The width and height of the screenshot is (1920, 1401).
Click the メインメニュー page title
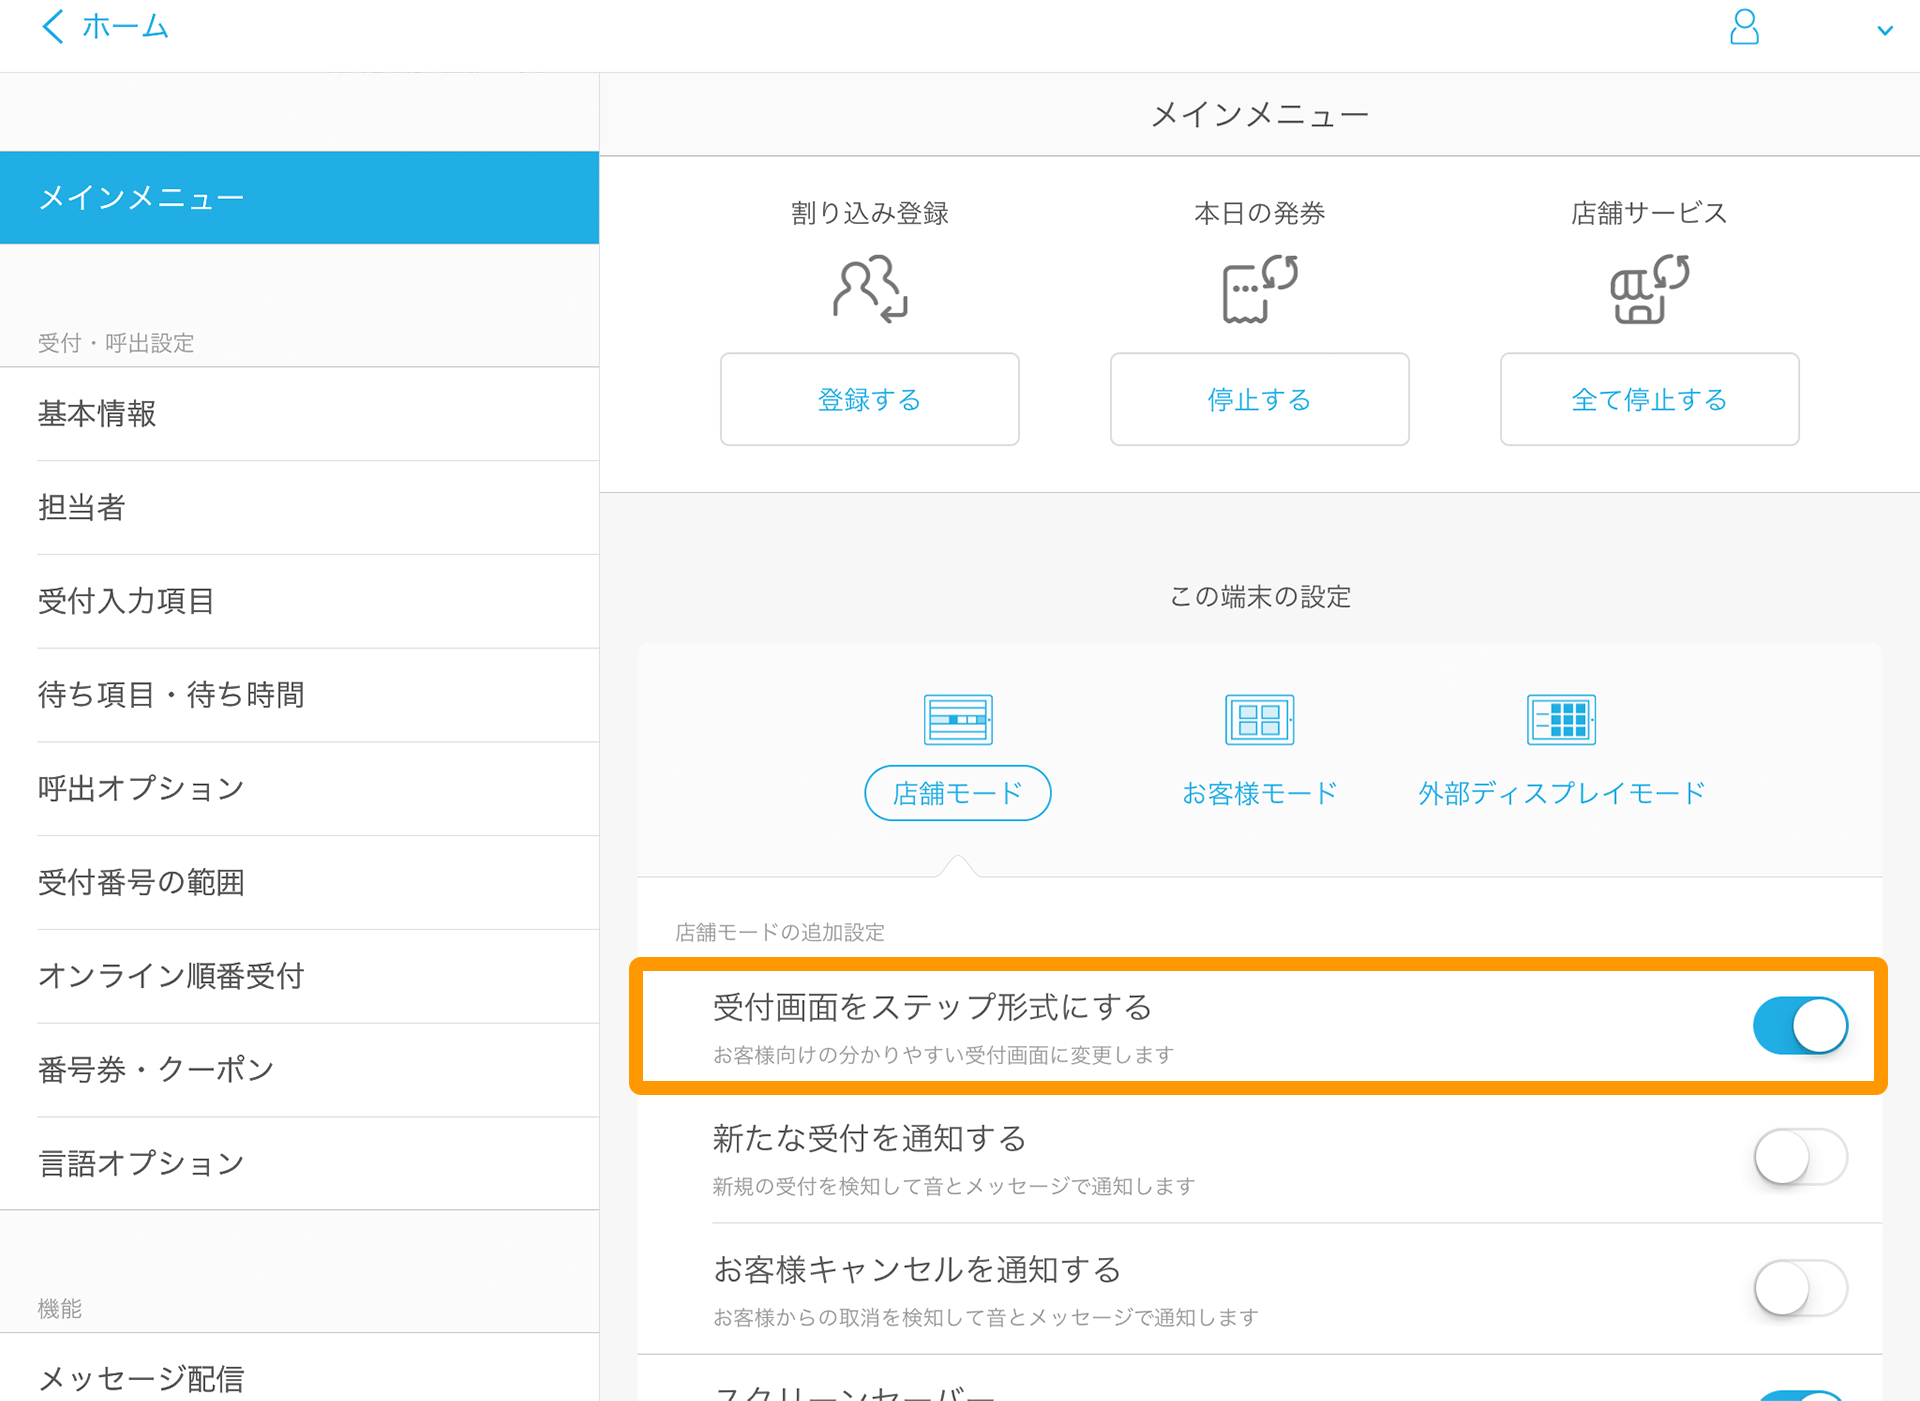point(1259,115)
